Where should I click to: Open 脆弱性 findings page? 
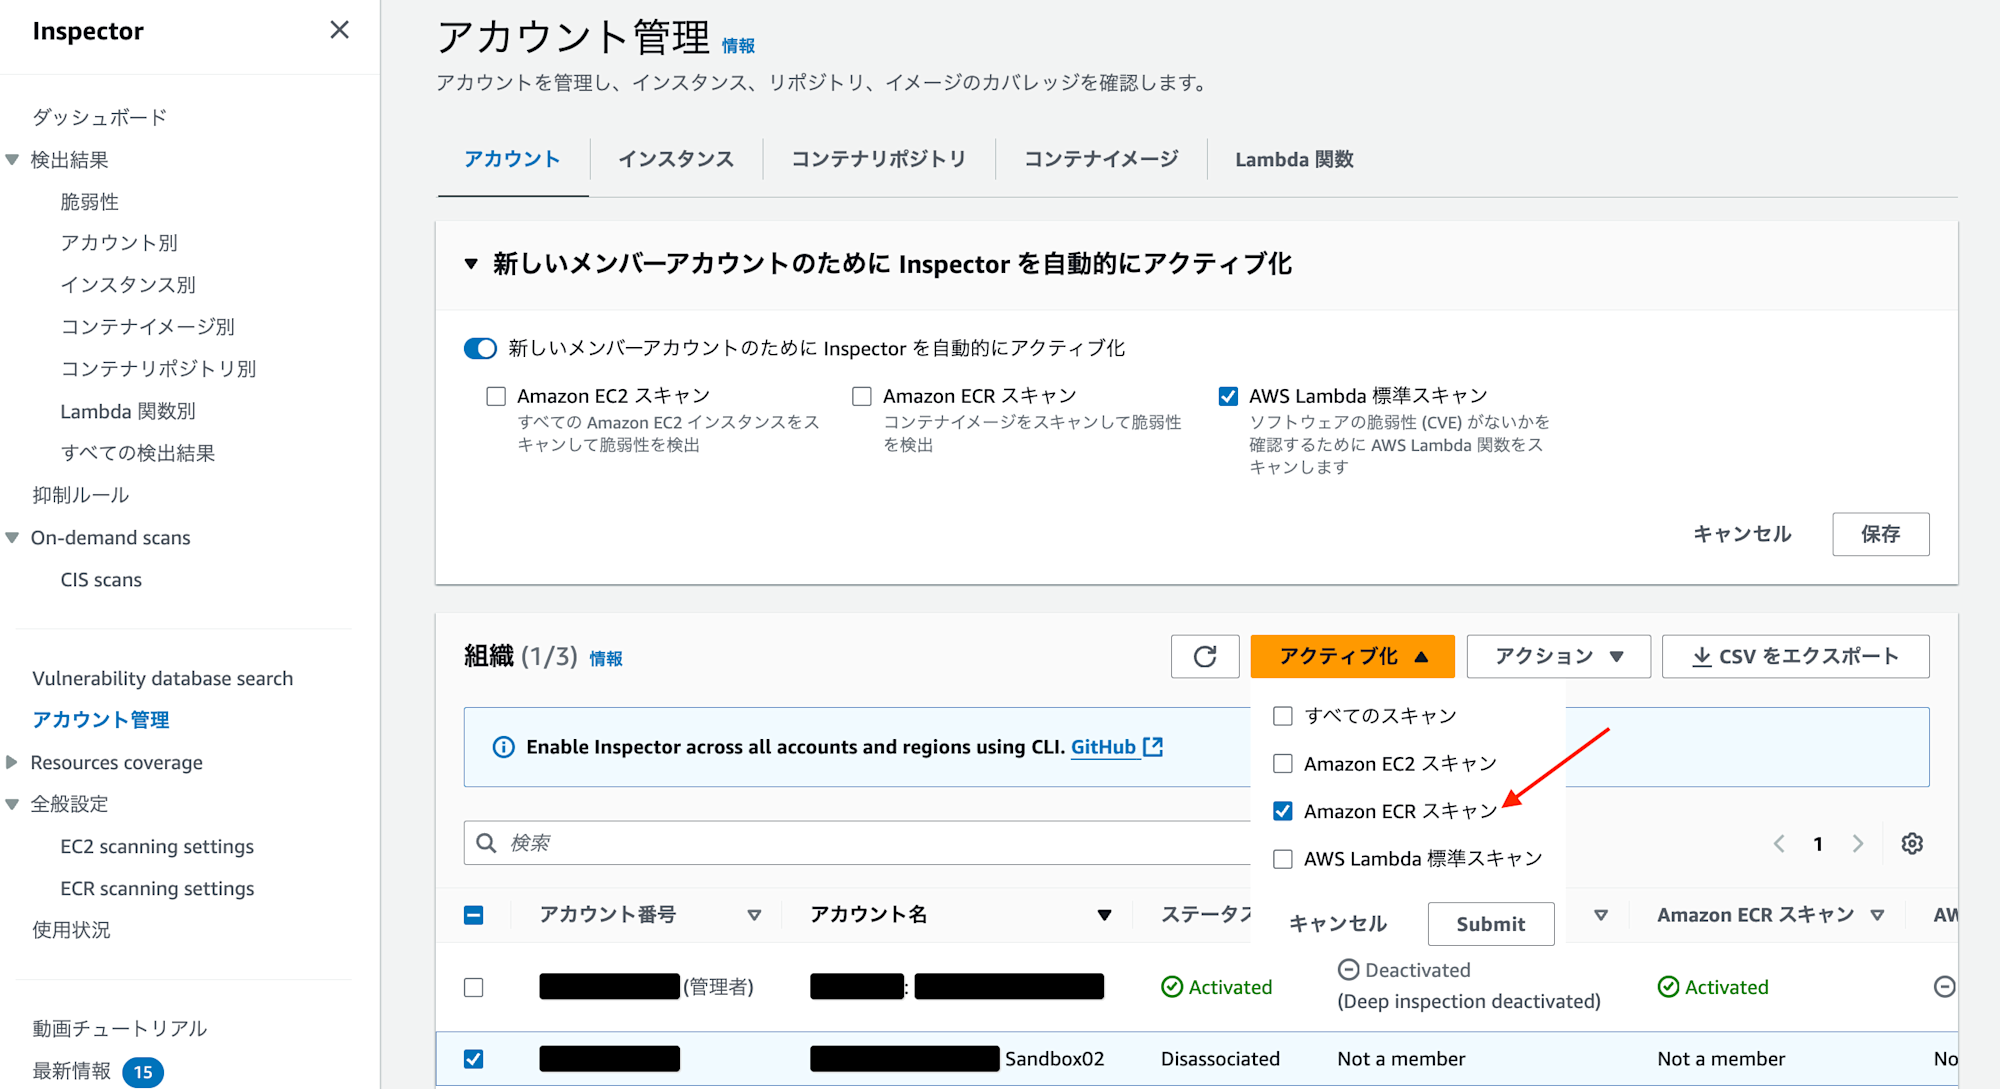tap(89, 202)
